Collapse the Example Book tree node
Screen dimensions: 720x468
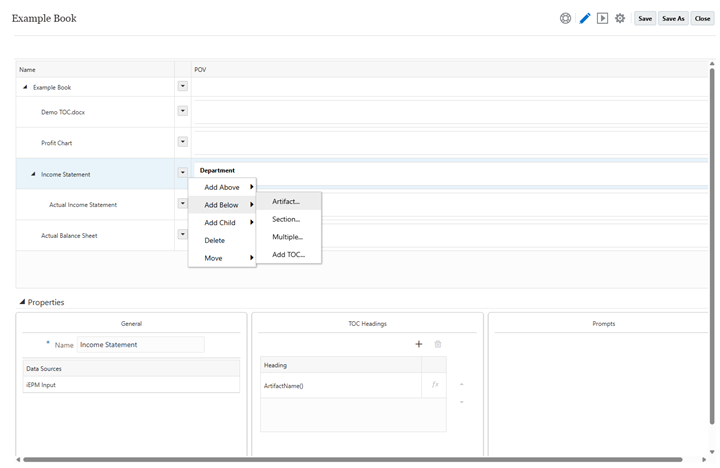[x=25, y=87]
